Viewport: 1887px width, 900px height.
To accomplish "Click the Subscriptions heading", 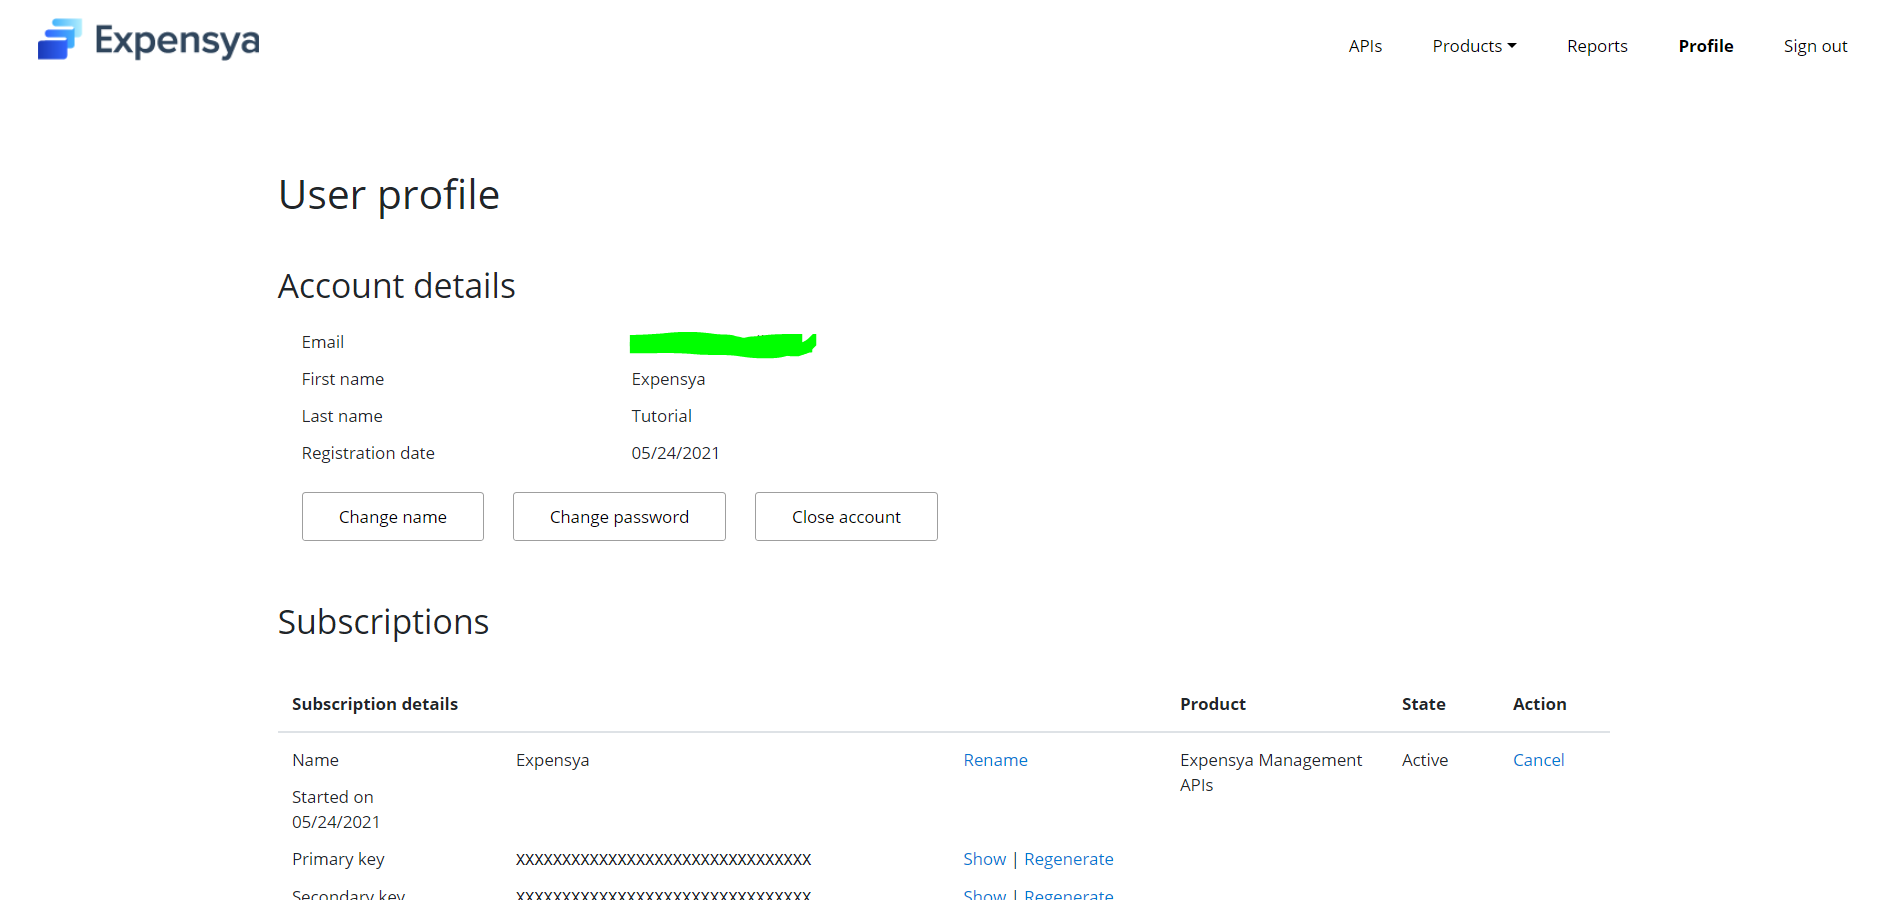I will (x=383, y=622).
